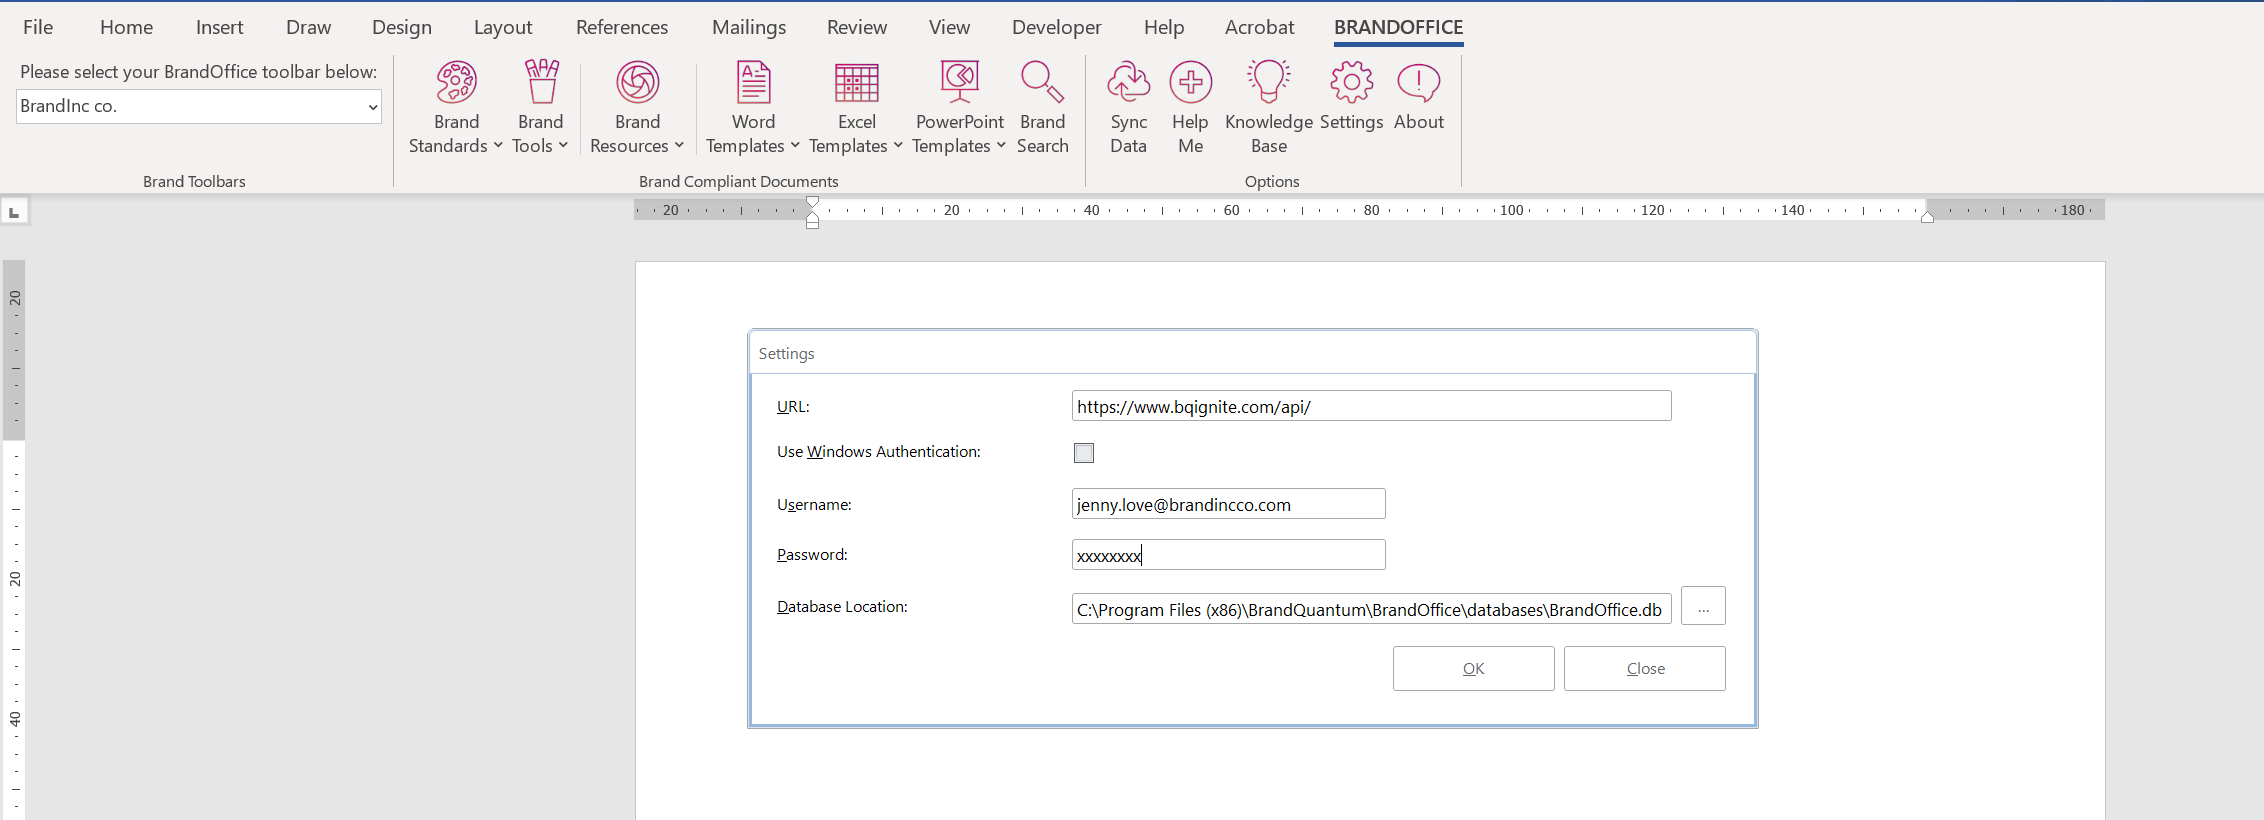Switch to the Review tab
Viewport: 2264px width, 820px height.
coord(857,27)
